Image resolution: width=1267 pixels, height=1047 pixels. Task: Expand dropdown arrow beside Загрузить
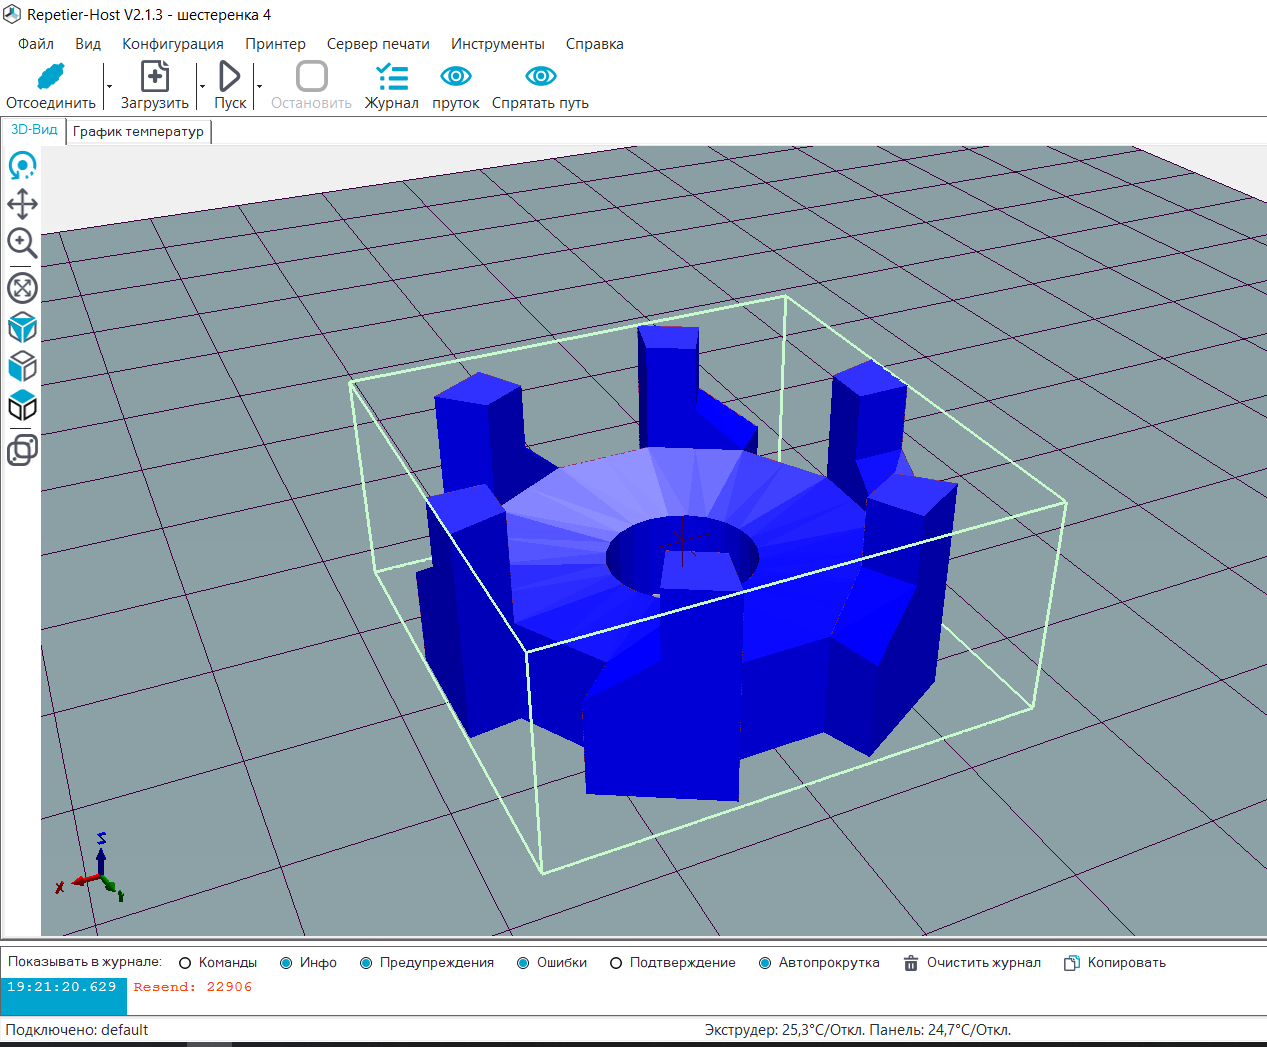click(202, 86)
